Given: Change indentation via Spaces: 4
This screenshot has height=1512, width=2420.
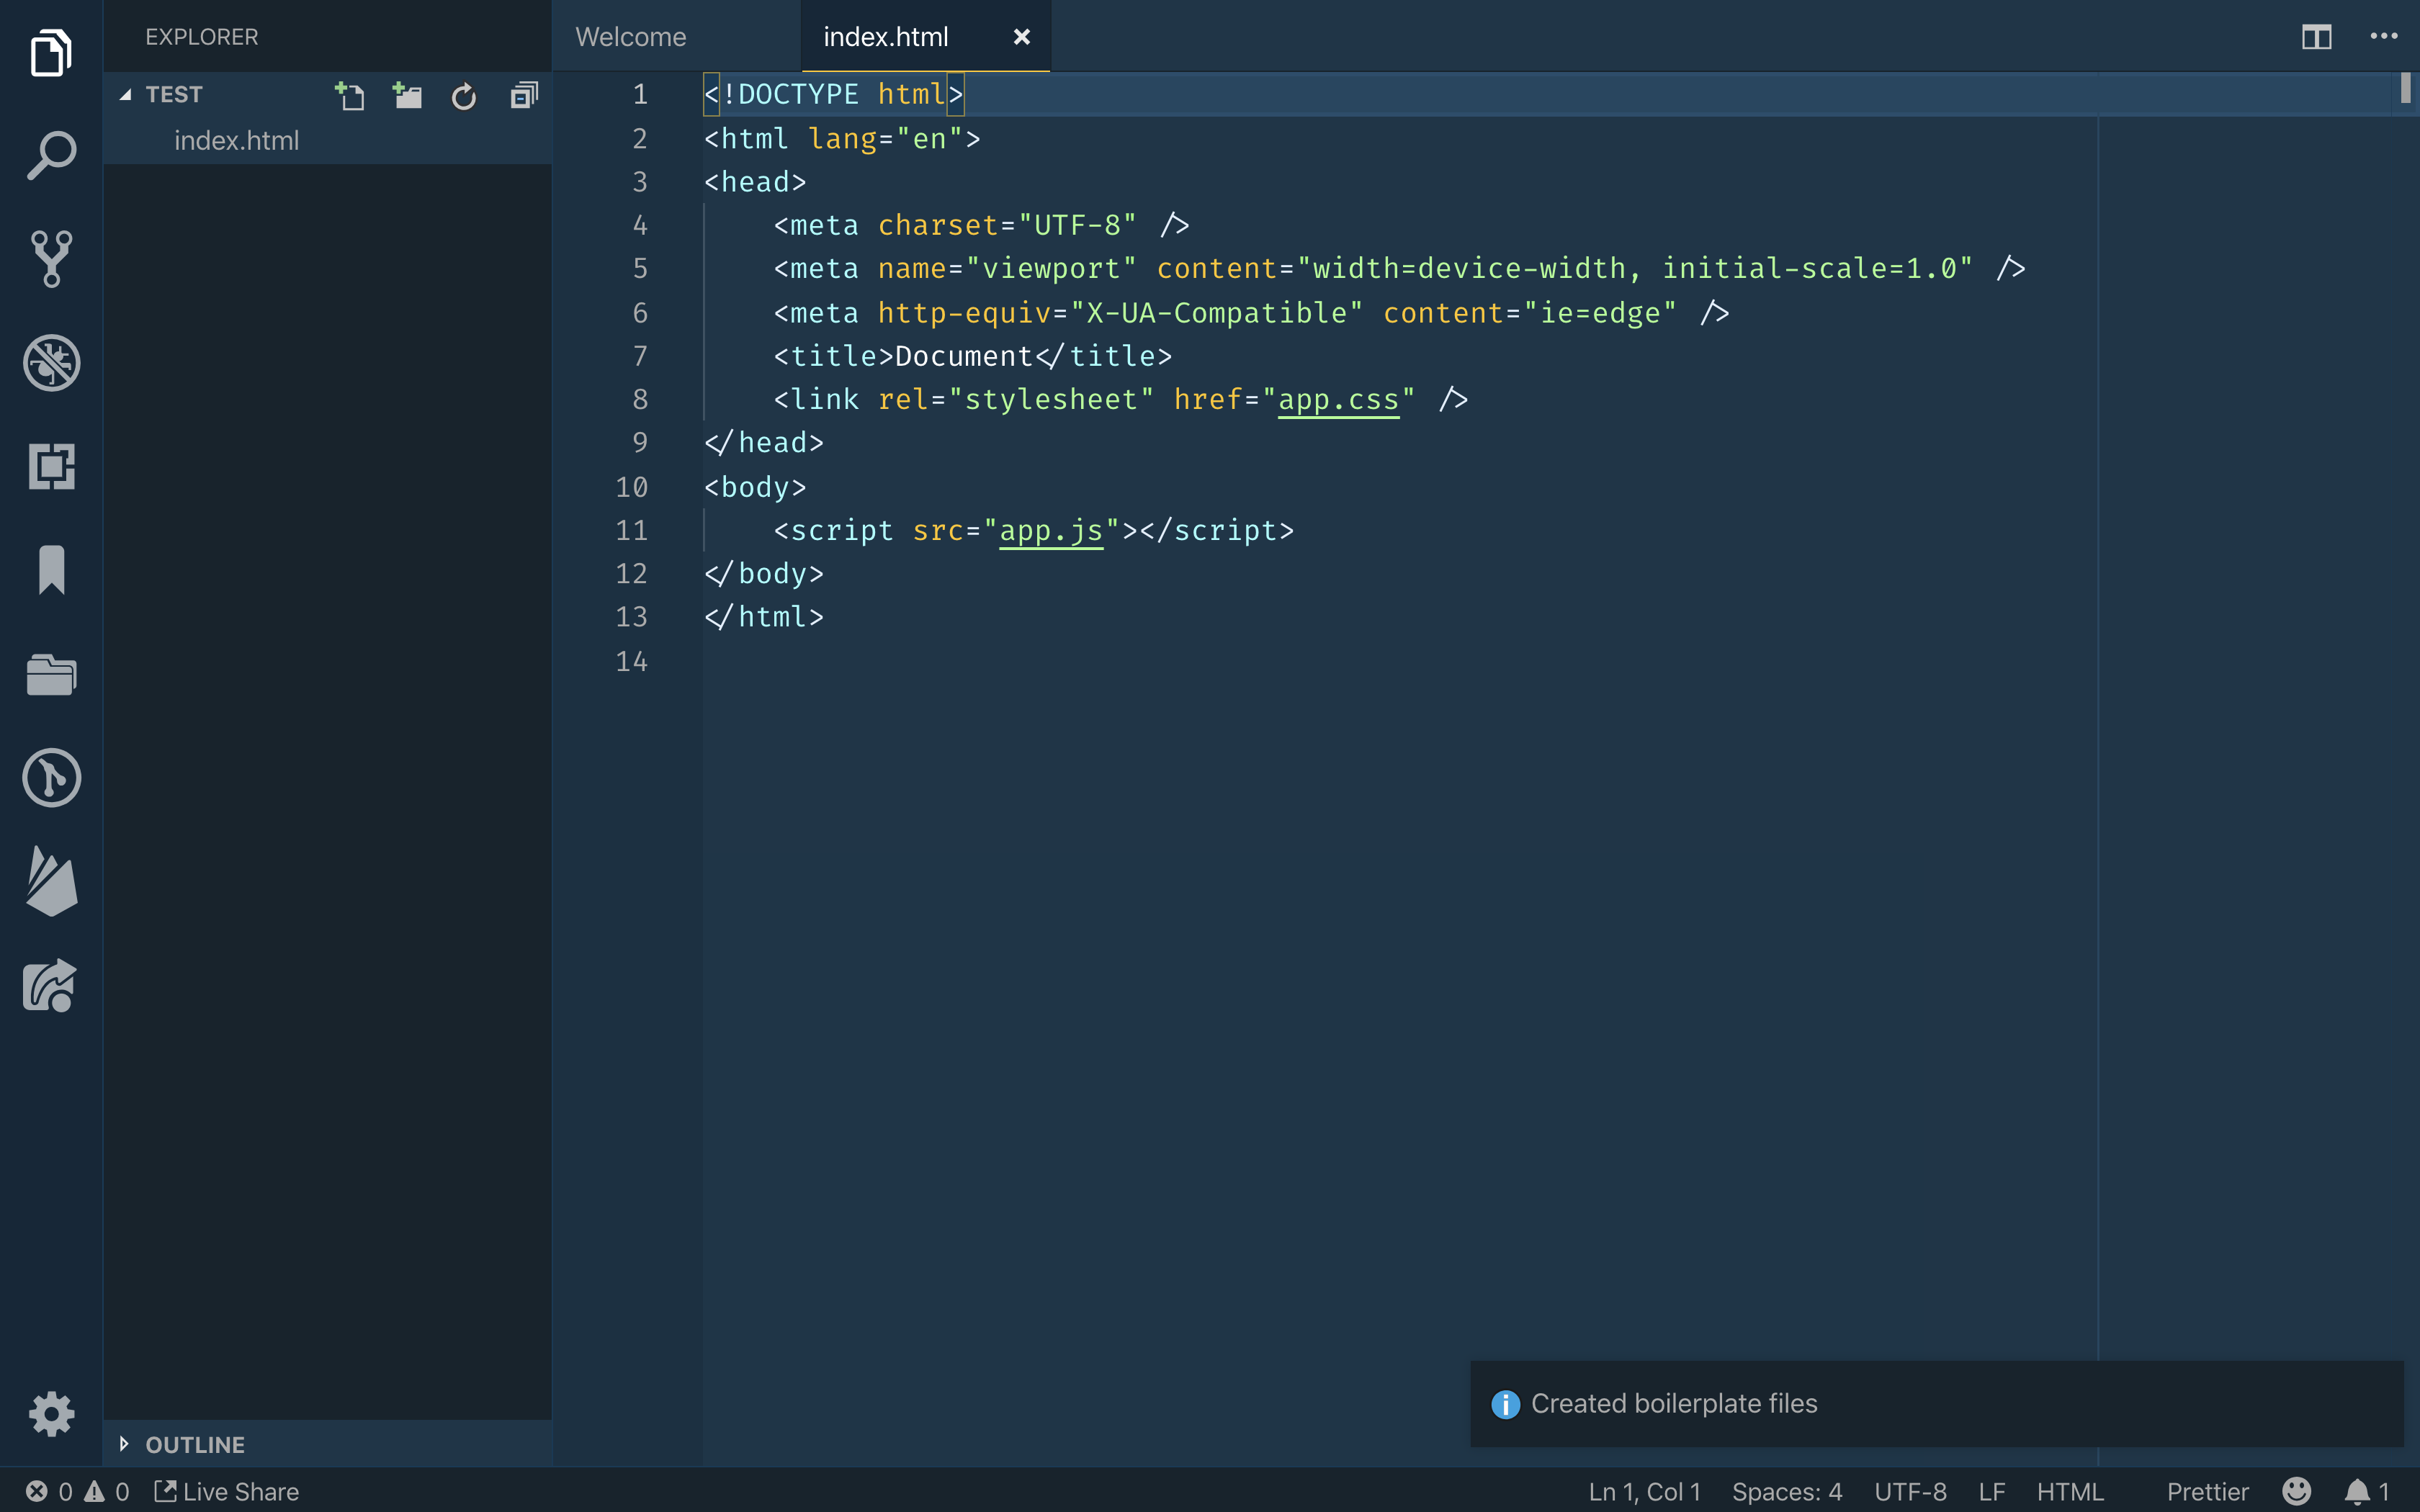Looking at the screenshot, I should point(1787,1491).
